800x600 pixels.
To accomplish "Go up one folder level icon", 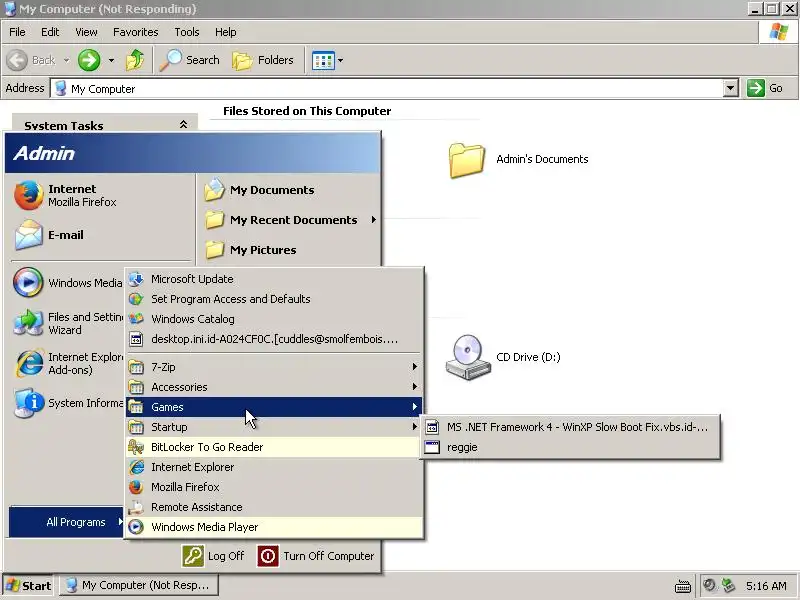I will (135, 60).
